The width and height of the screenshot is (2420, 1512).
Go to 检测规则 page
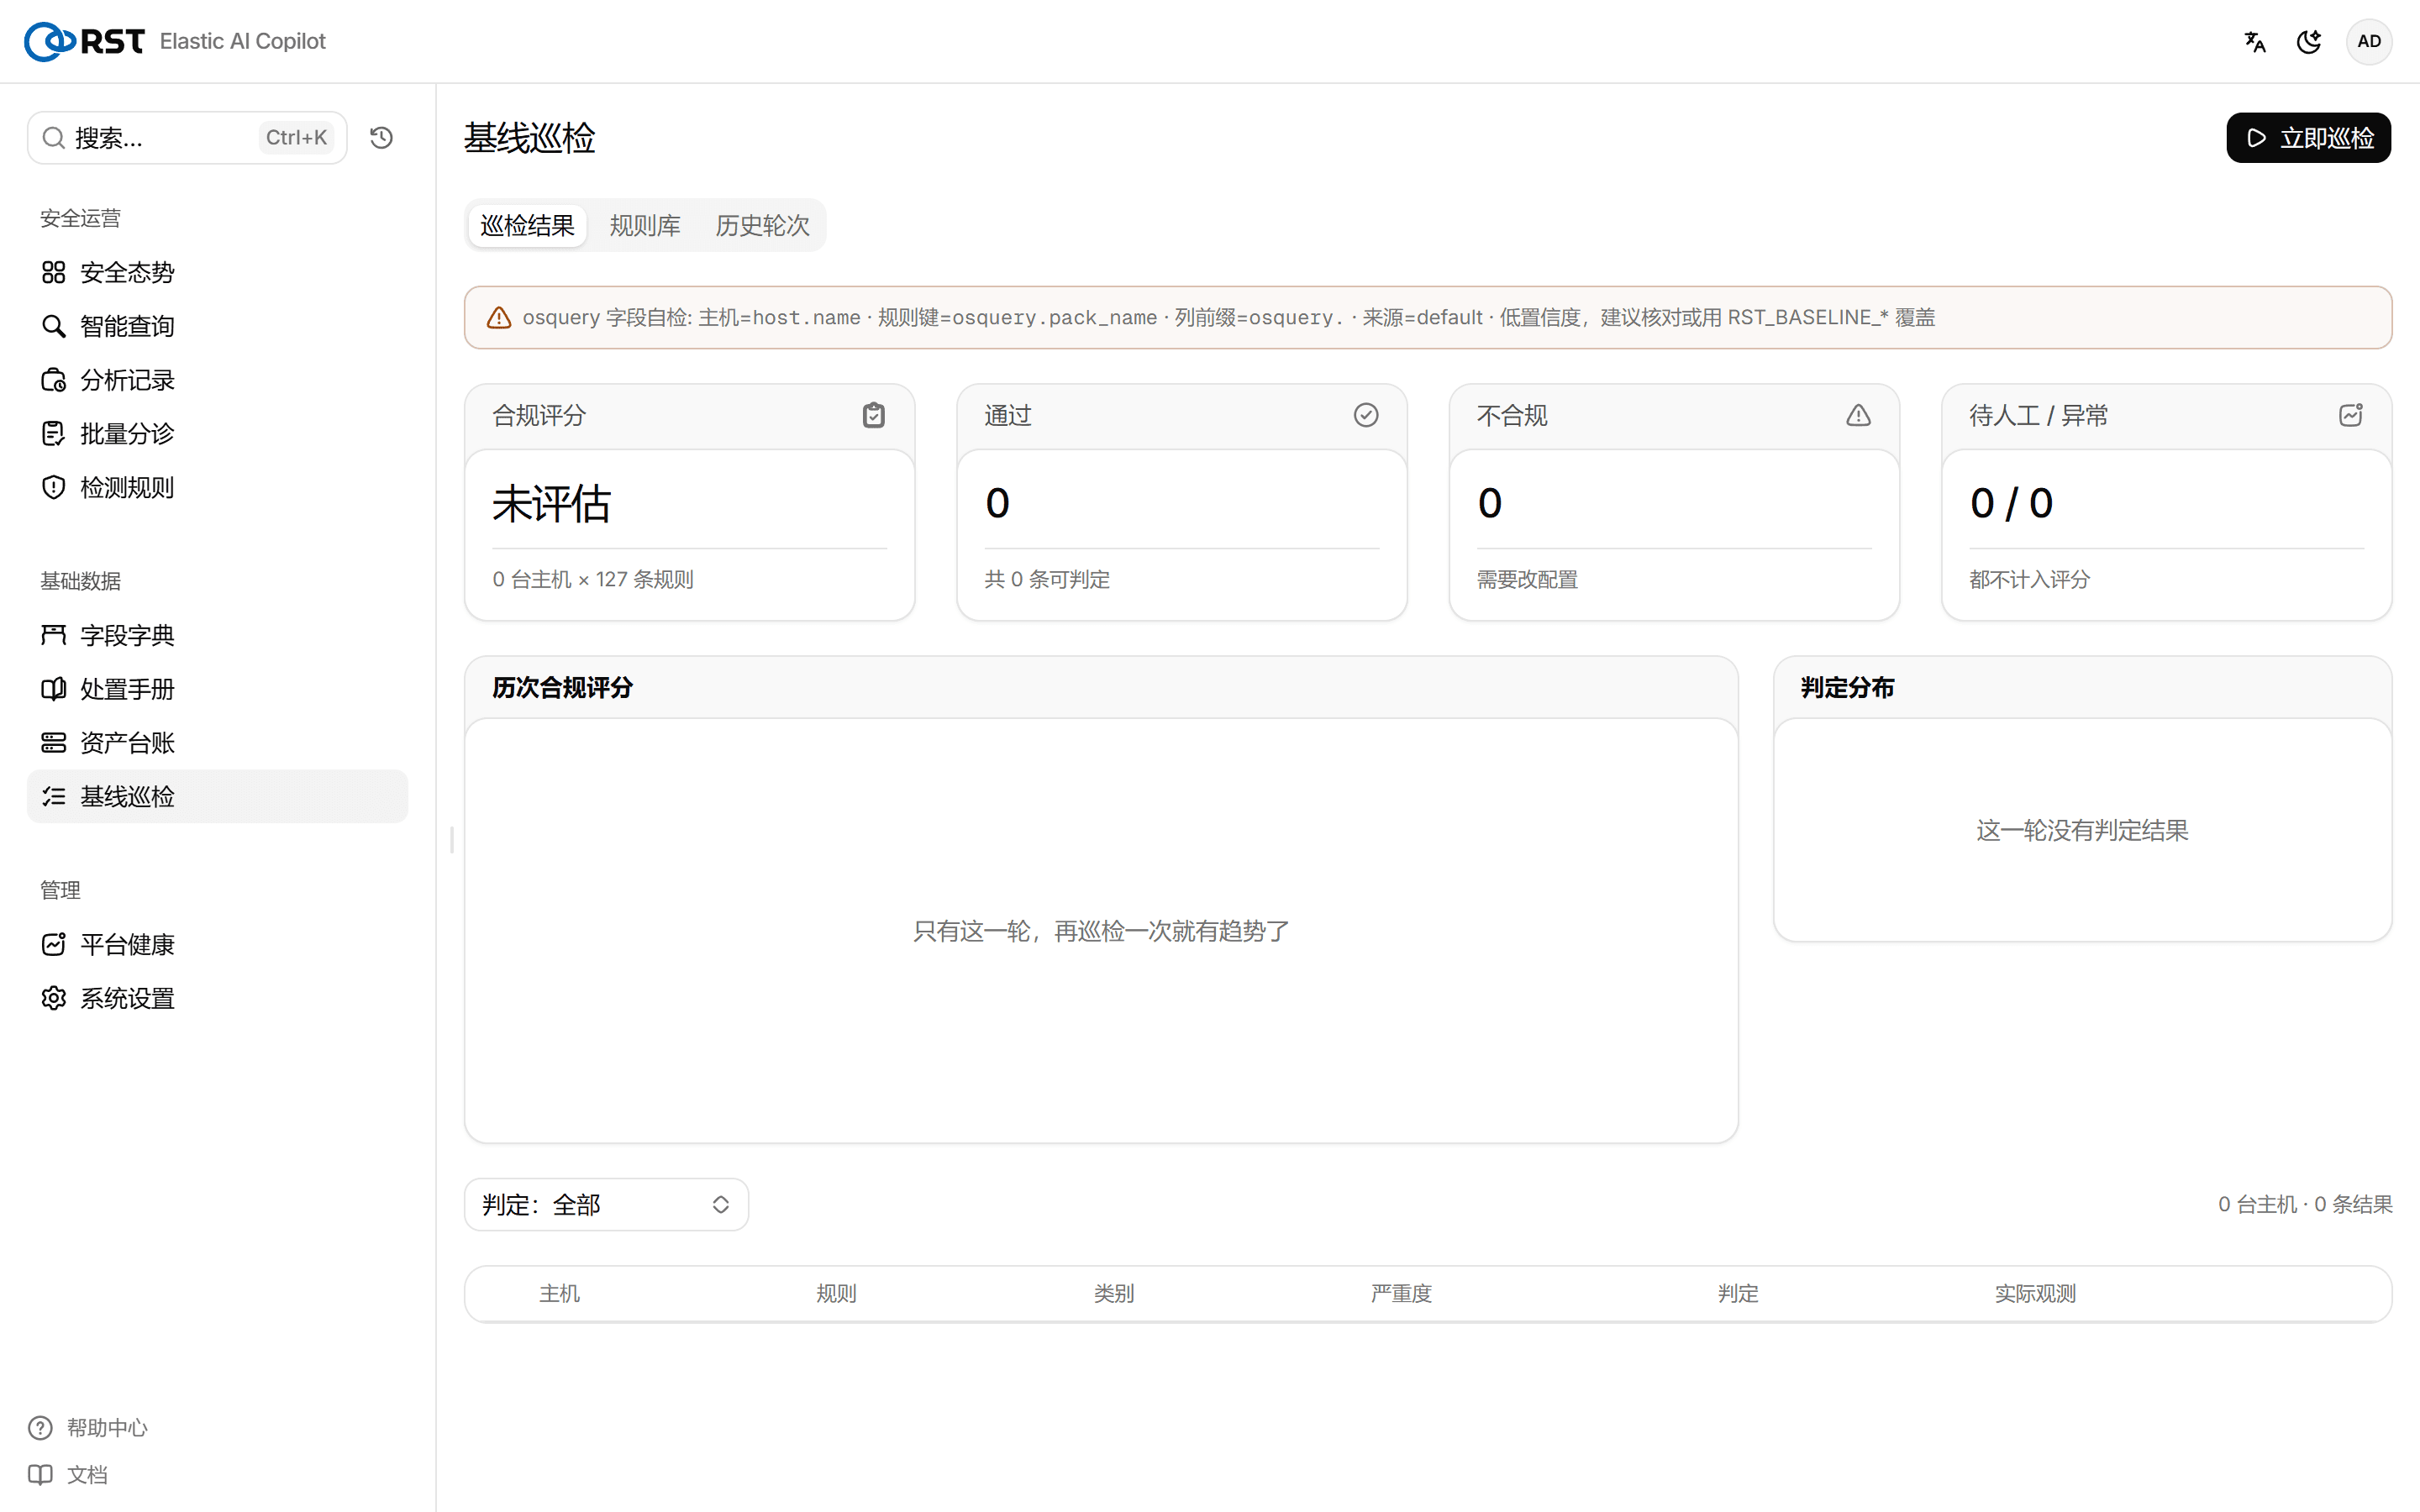tap(217, 487)
